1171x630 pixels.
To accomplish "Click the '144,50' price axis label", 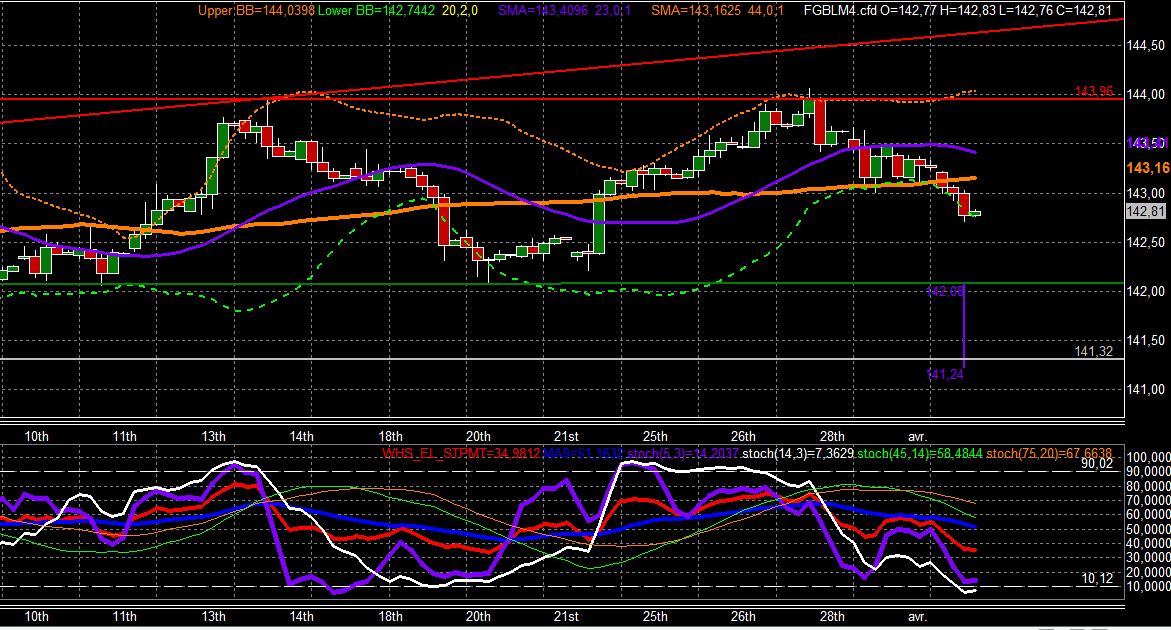I will (x=1146, y=46).
